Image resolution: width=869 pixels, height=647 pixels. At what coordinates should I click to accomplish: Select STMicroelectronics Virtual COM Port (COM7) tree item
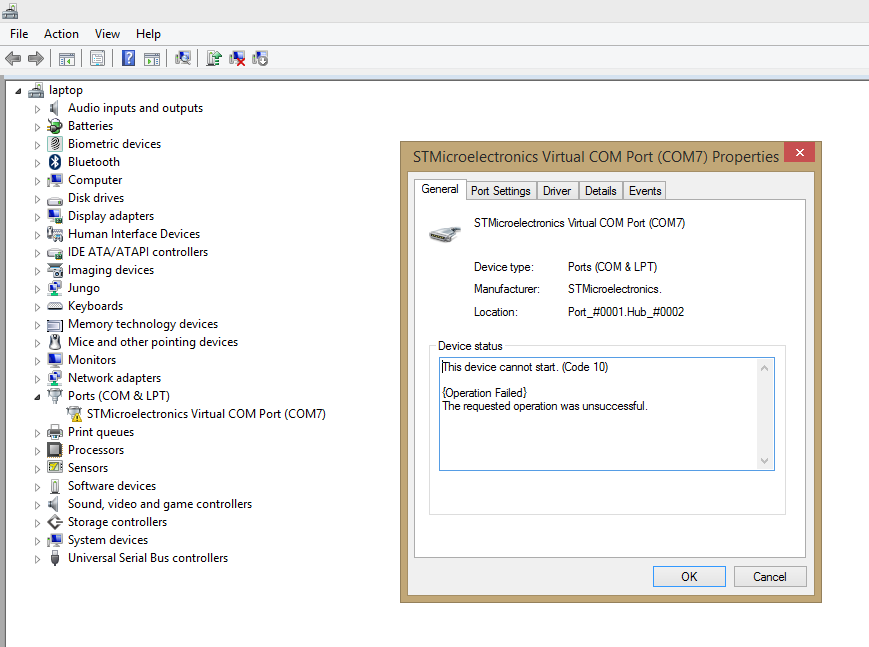pyautogui.click(x=206, y=414)
